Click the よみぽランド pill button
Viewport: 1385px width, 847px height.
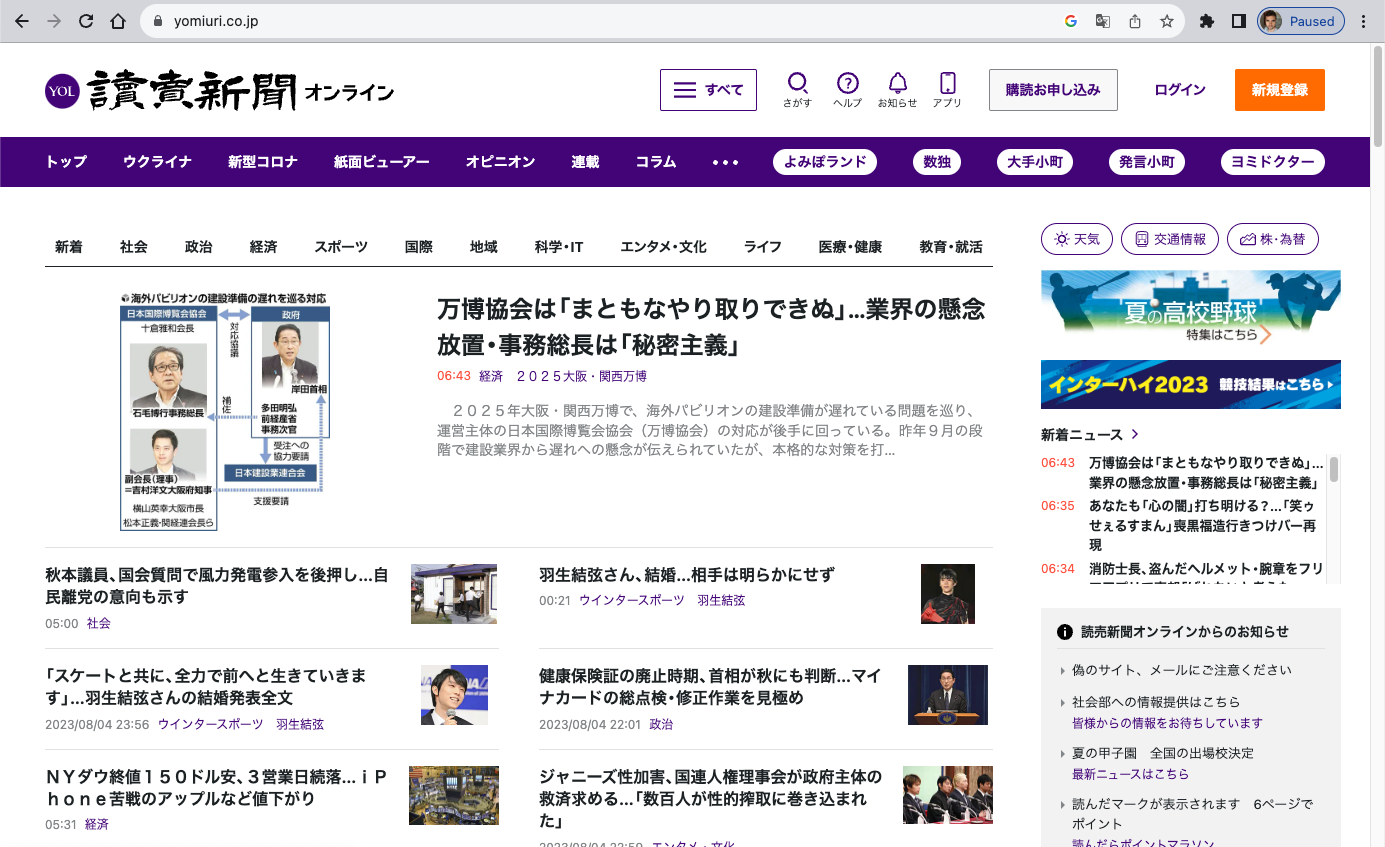[x=825, y=162]
